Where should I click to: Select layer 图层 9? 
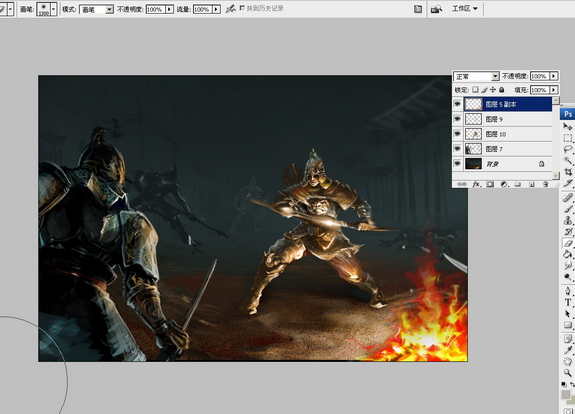coord(508,119)
